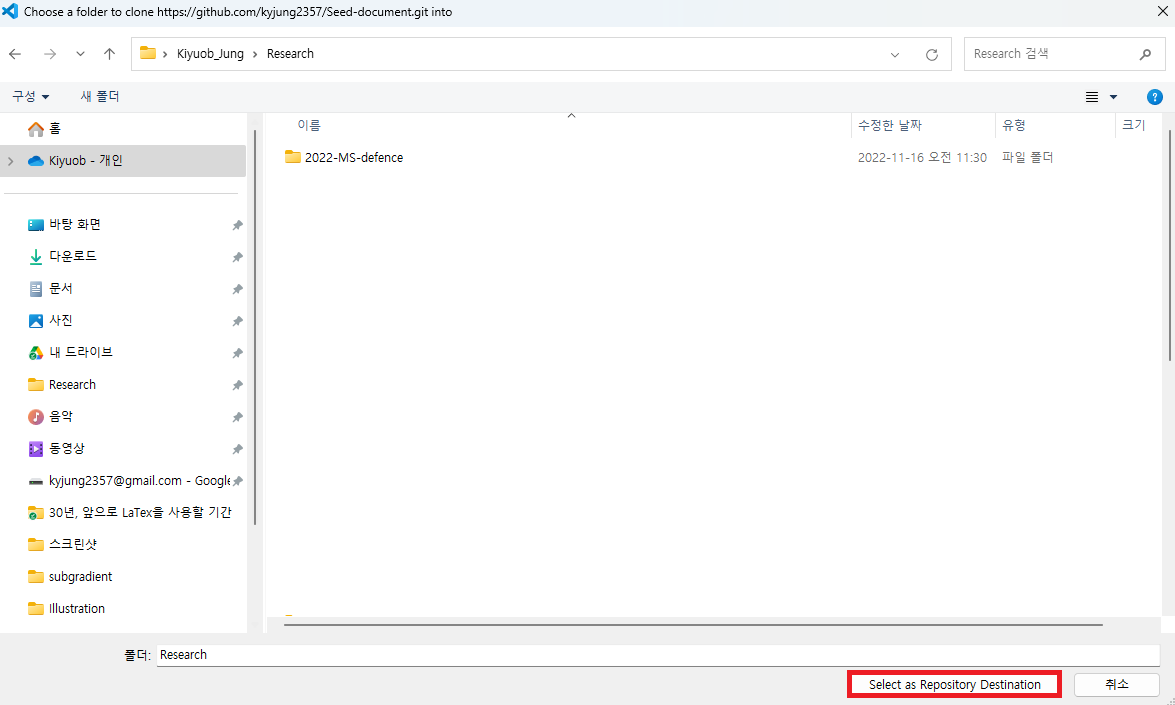This screenshot has height=705, width=1175.
Task: Go forward with the right arrow
Action: [x=49, y=54]
